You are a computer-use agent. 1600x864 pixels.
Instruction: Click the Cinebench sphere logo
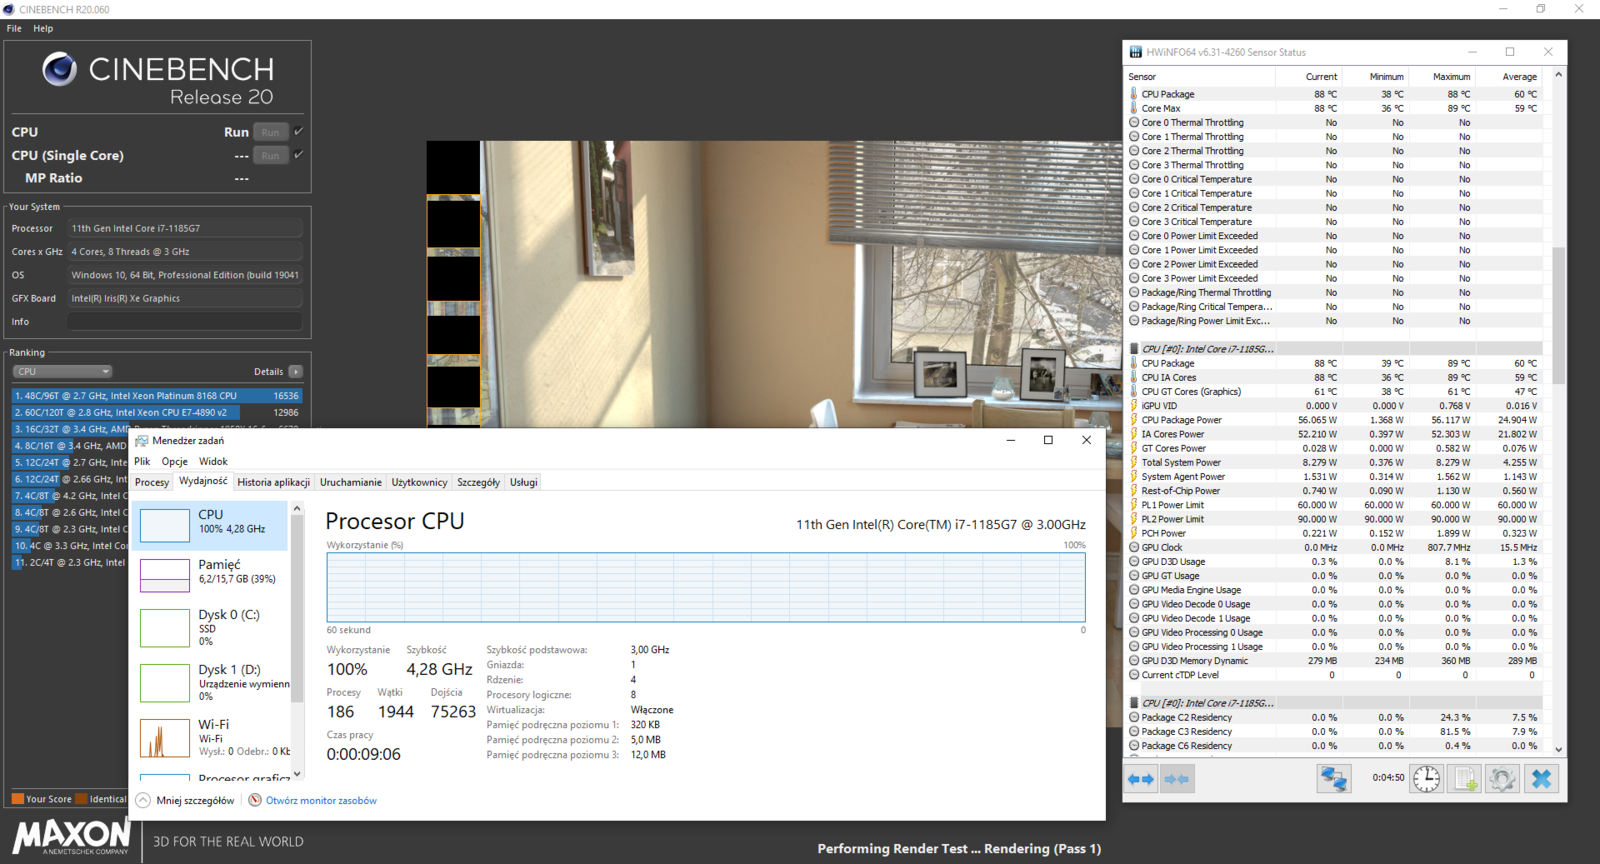pos(59,69)
